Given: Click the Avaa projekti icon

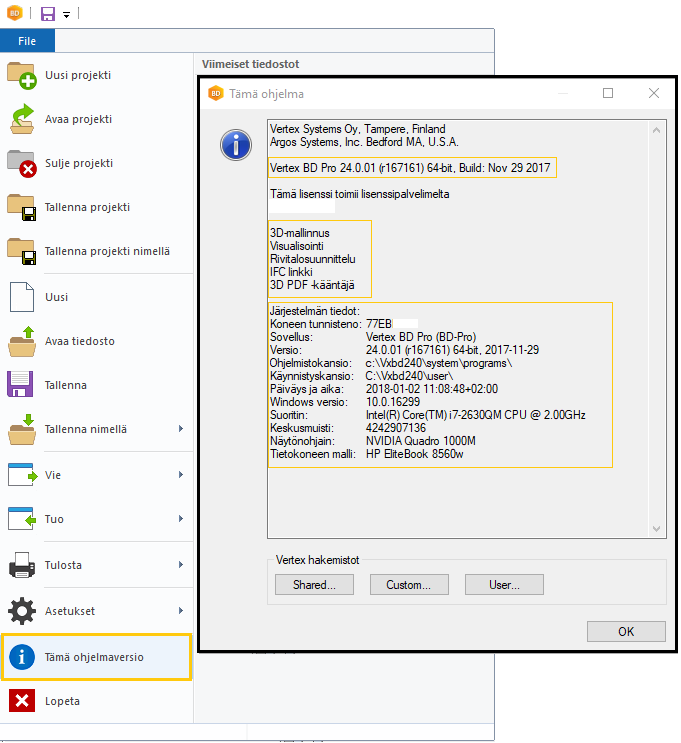Looking at the screenshot, I should pos(22,119).
